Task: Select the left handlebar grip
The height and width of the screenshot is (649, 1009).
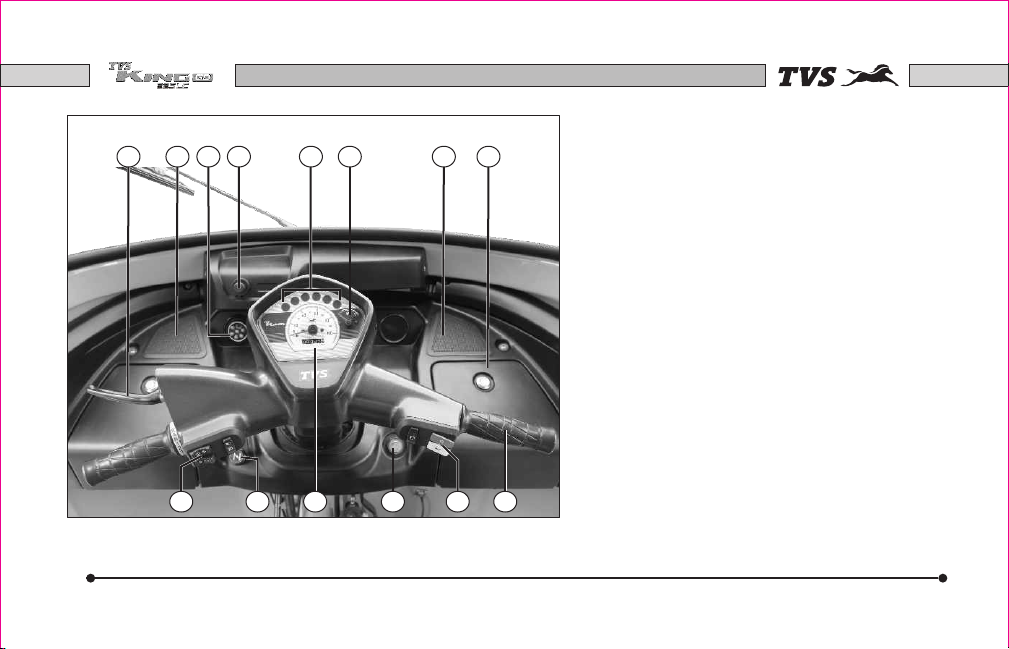Action: (x=127, y=455)
